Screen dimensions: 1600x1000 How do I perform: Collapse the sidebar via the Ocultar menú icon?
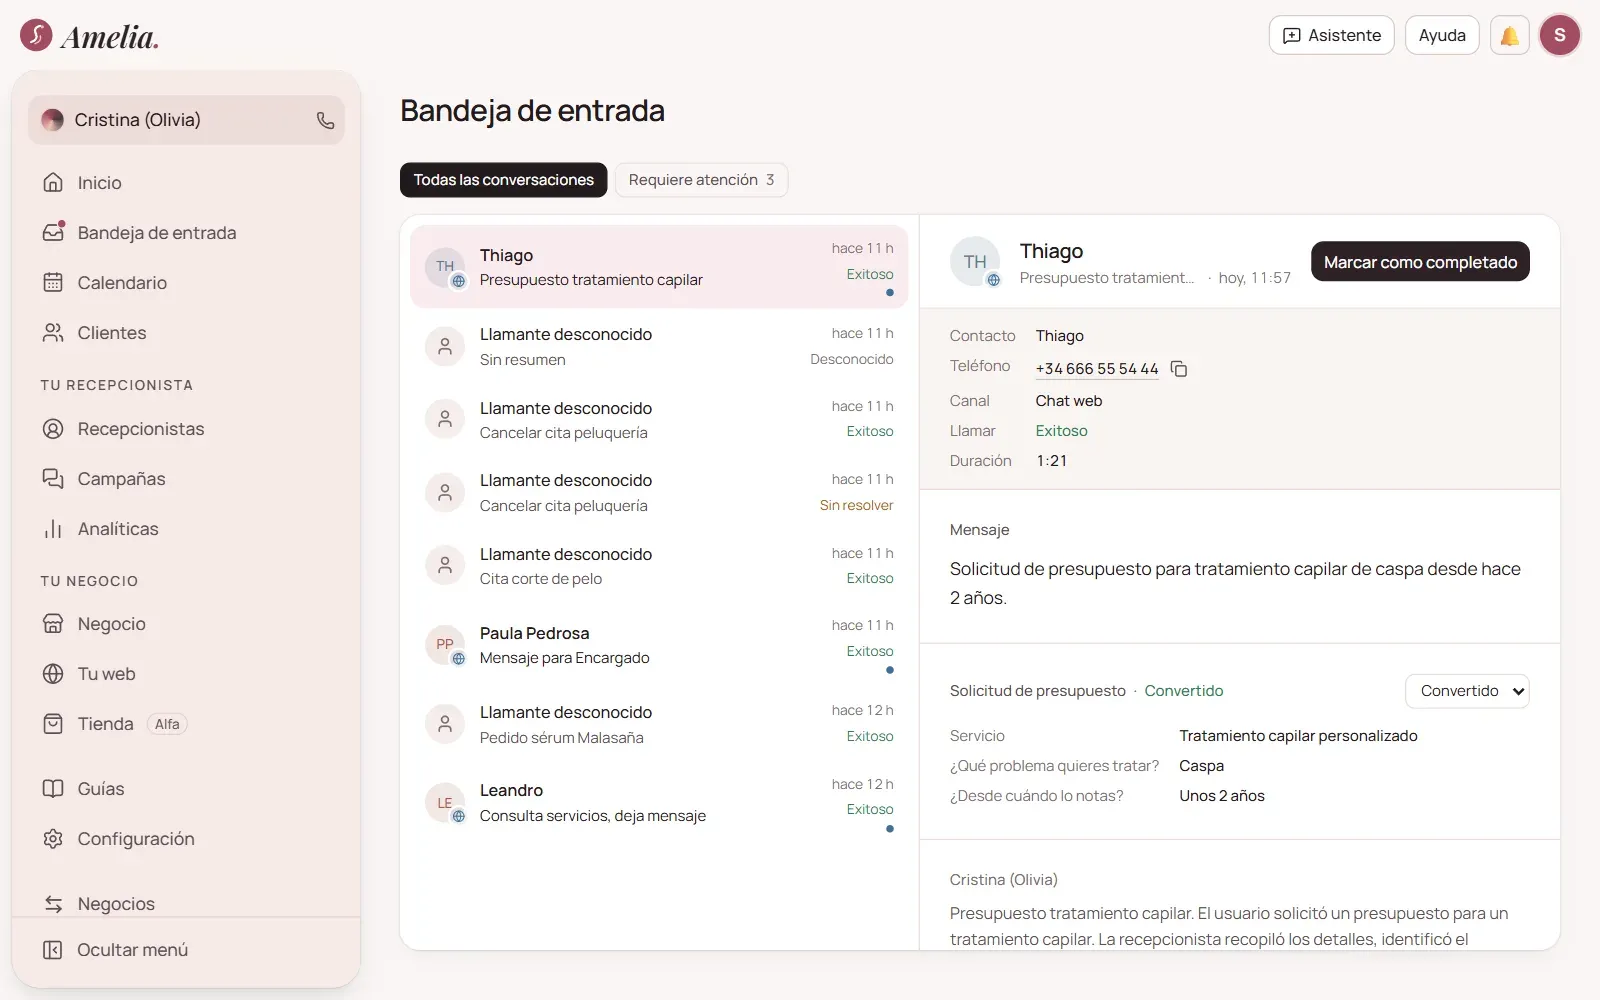point(53,949)
